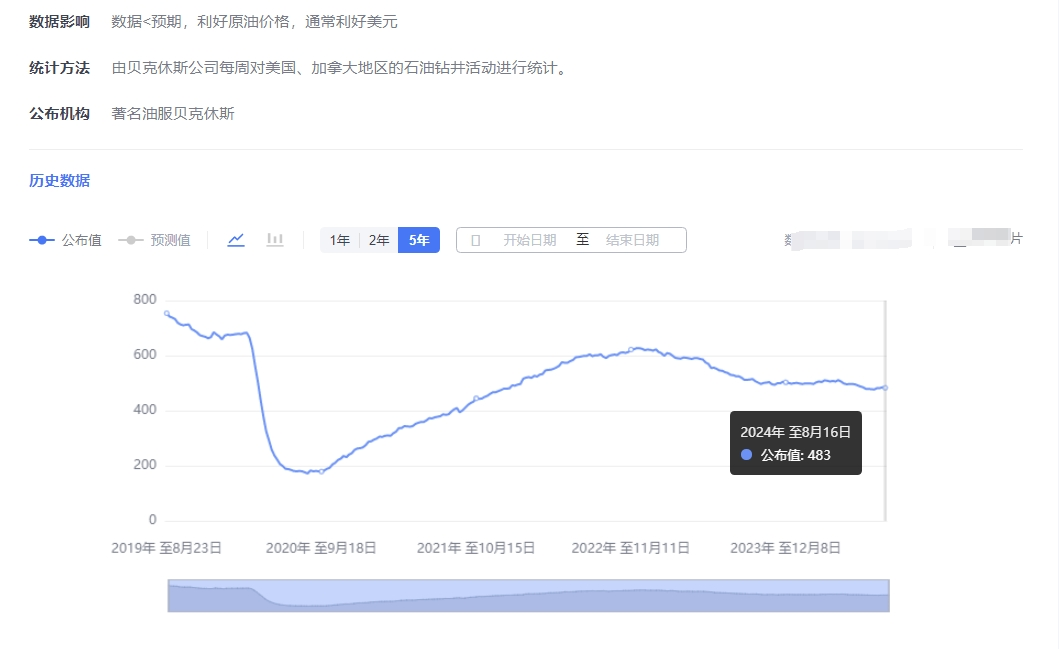Switch to line chart view icon
This screenshot has width=1059, height=649.
236,240
